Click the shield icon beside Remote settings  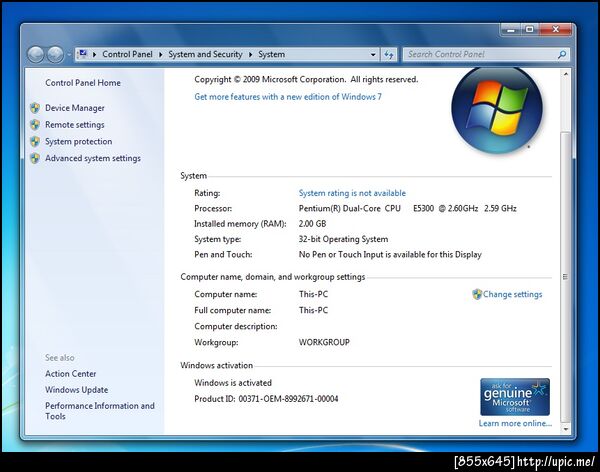click(35, 125)
